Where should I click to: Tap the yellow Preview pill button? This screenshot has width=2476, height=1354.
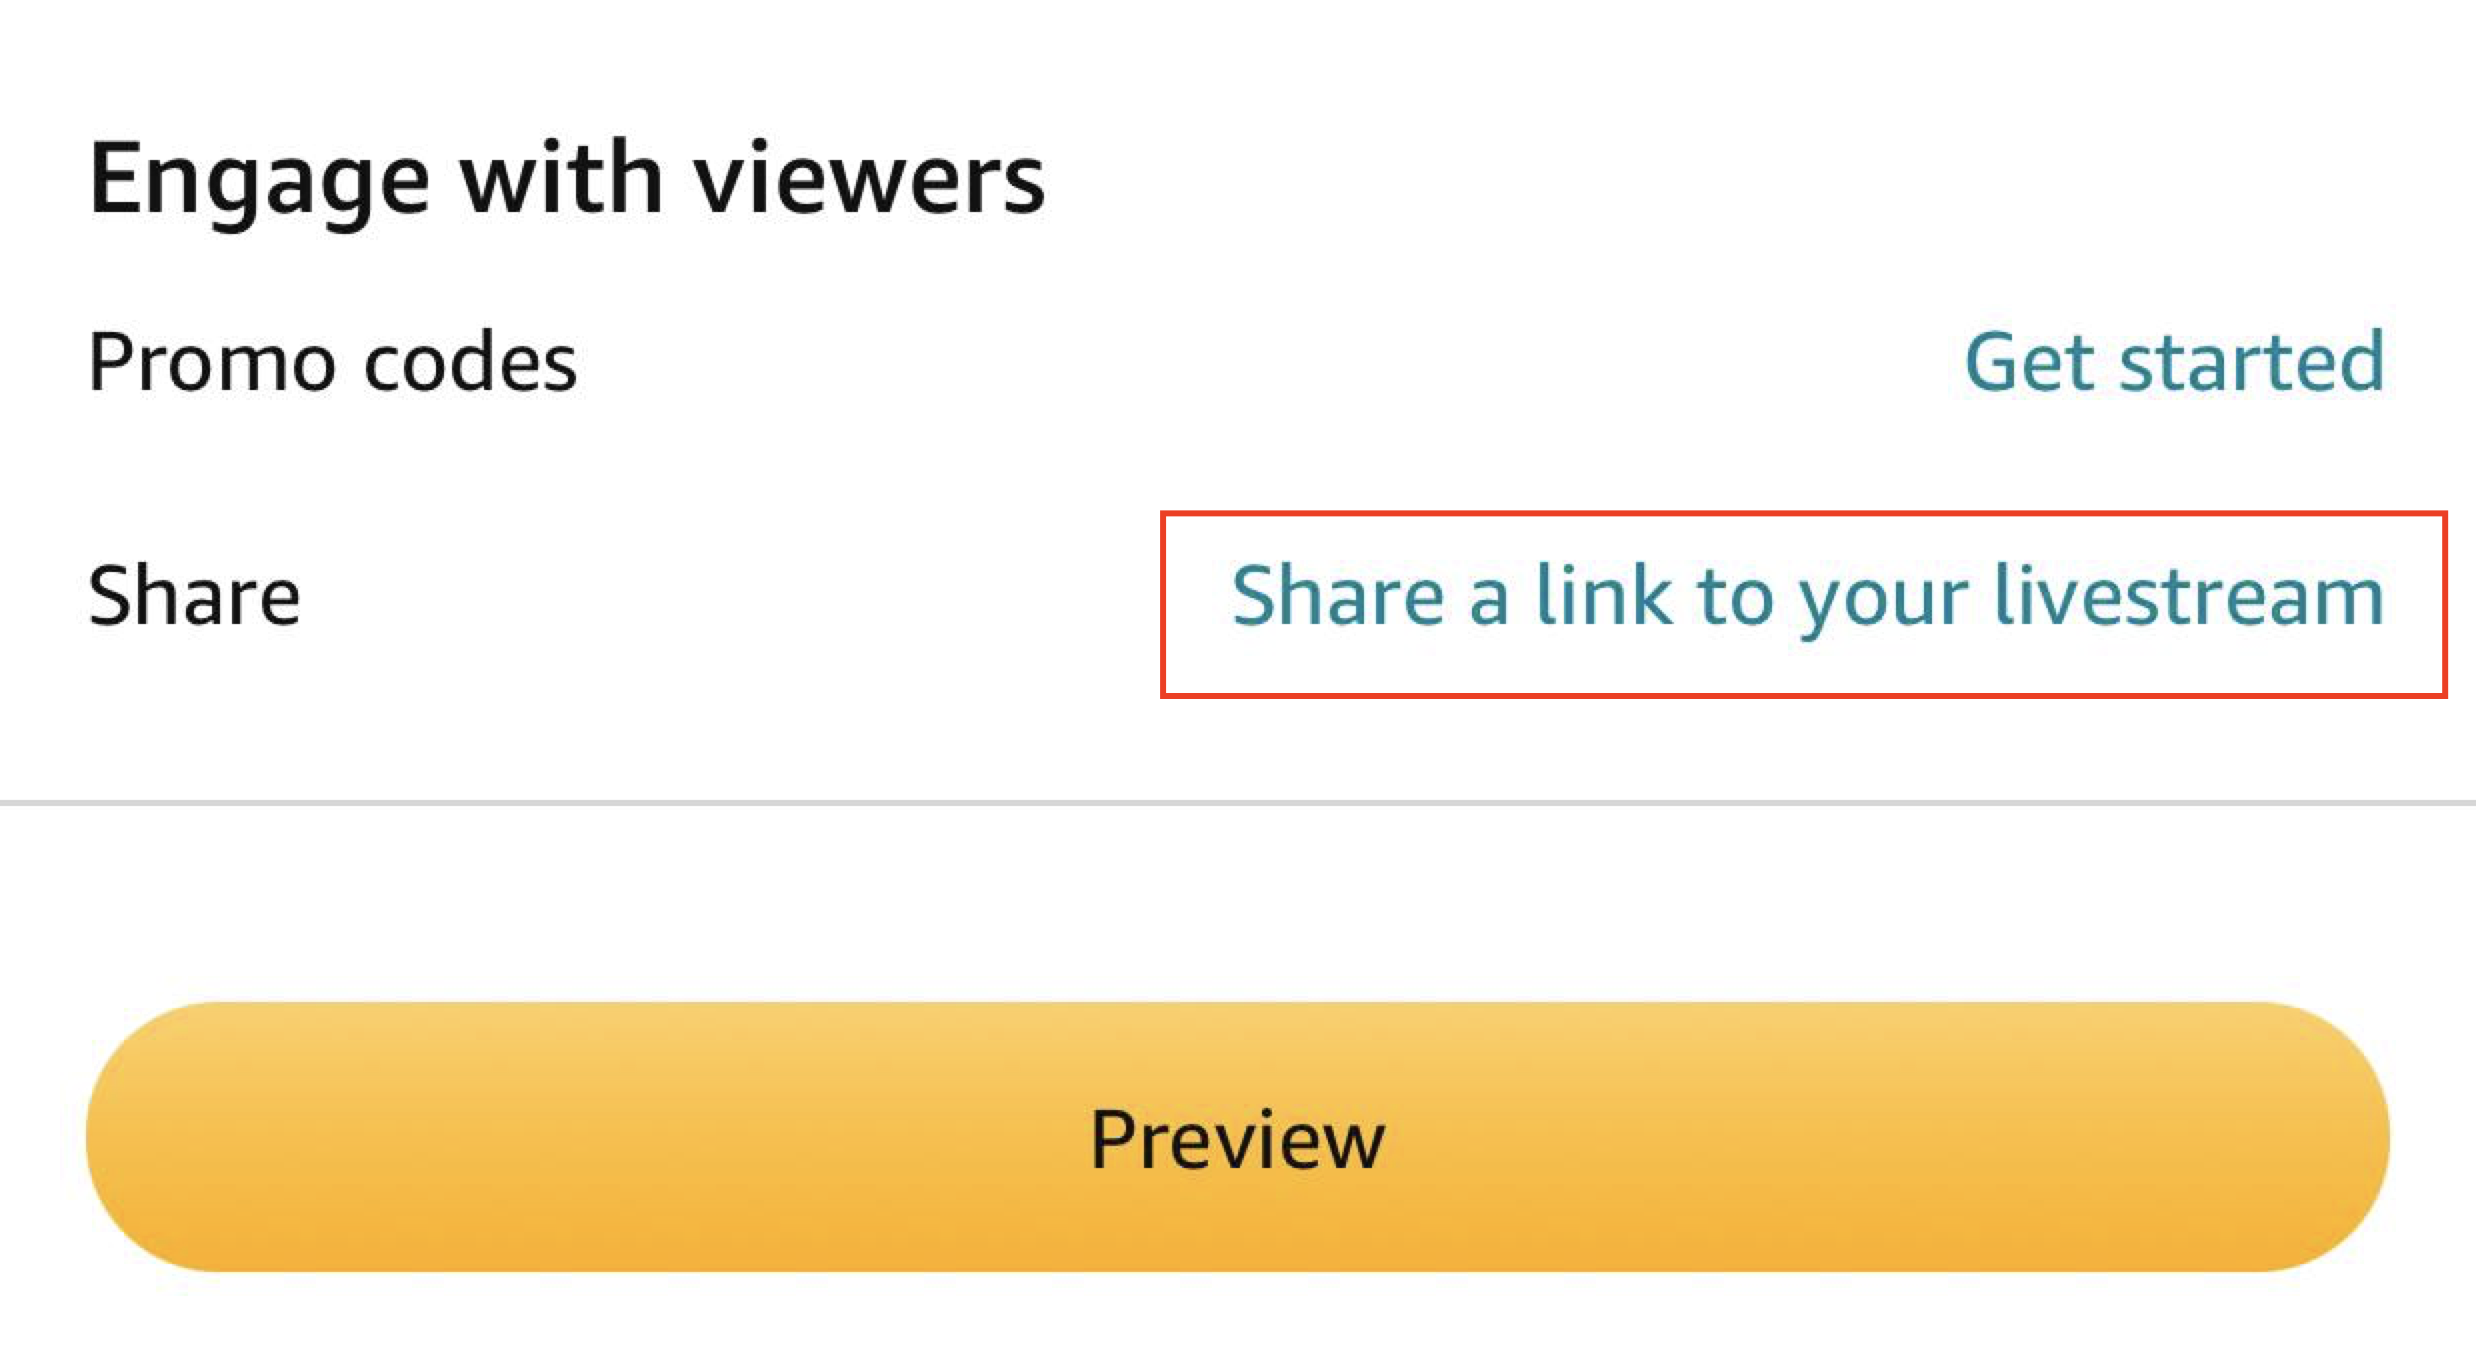1237,1137
